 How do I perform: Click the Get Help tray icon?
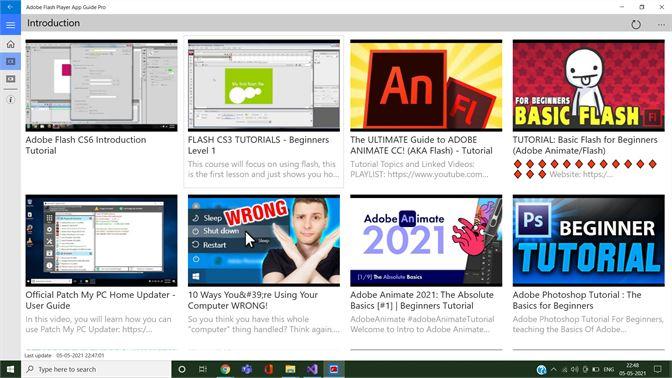pyautogui.click(x=541, y=369)
